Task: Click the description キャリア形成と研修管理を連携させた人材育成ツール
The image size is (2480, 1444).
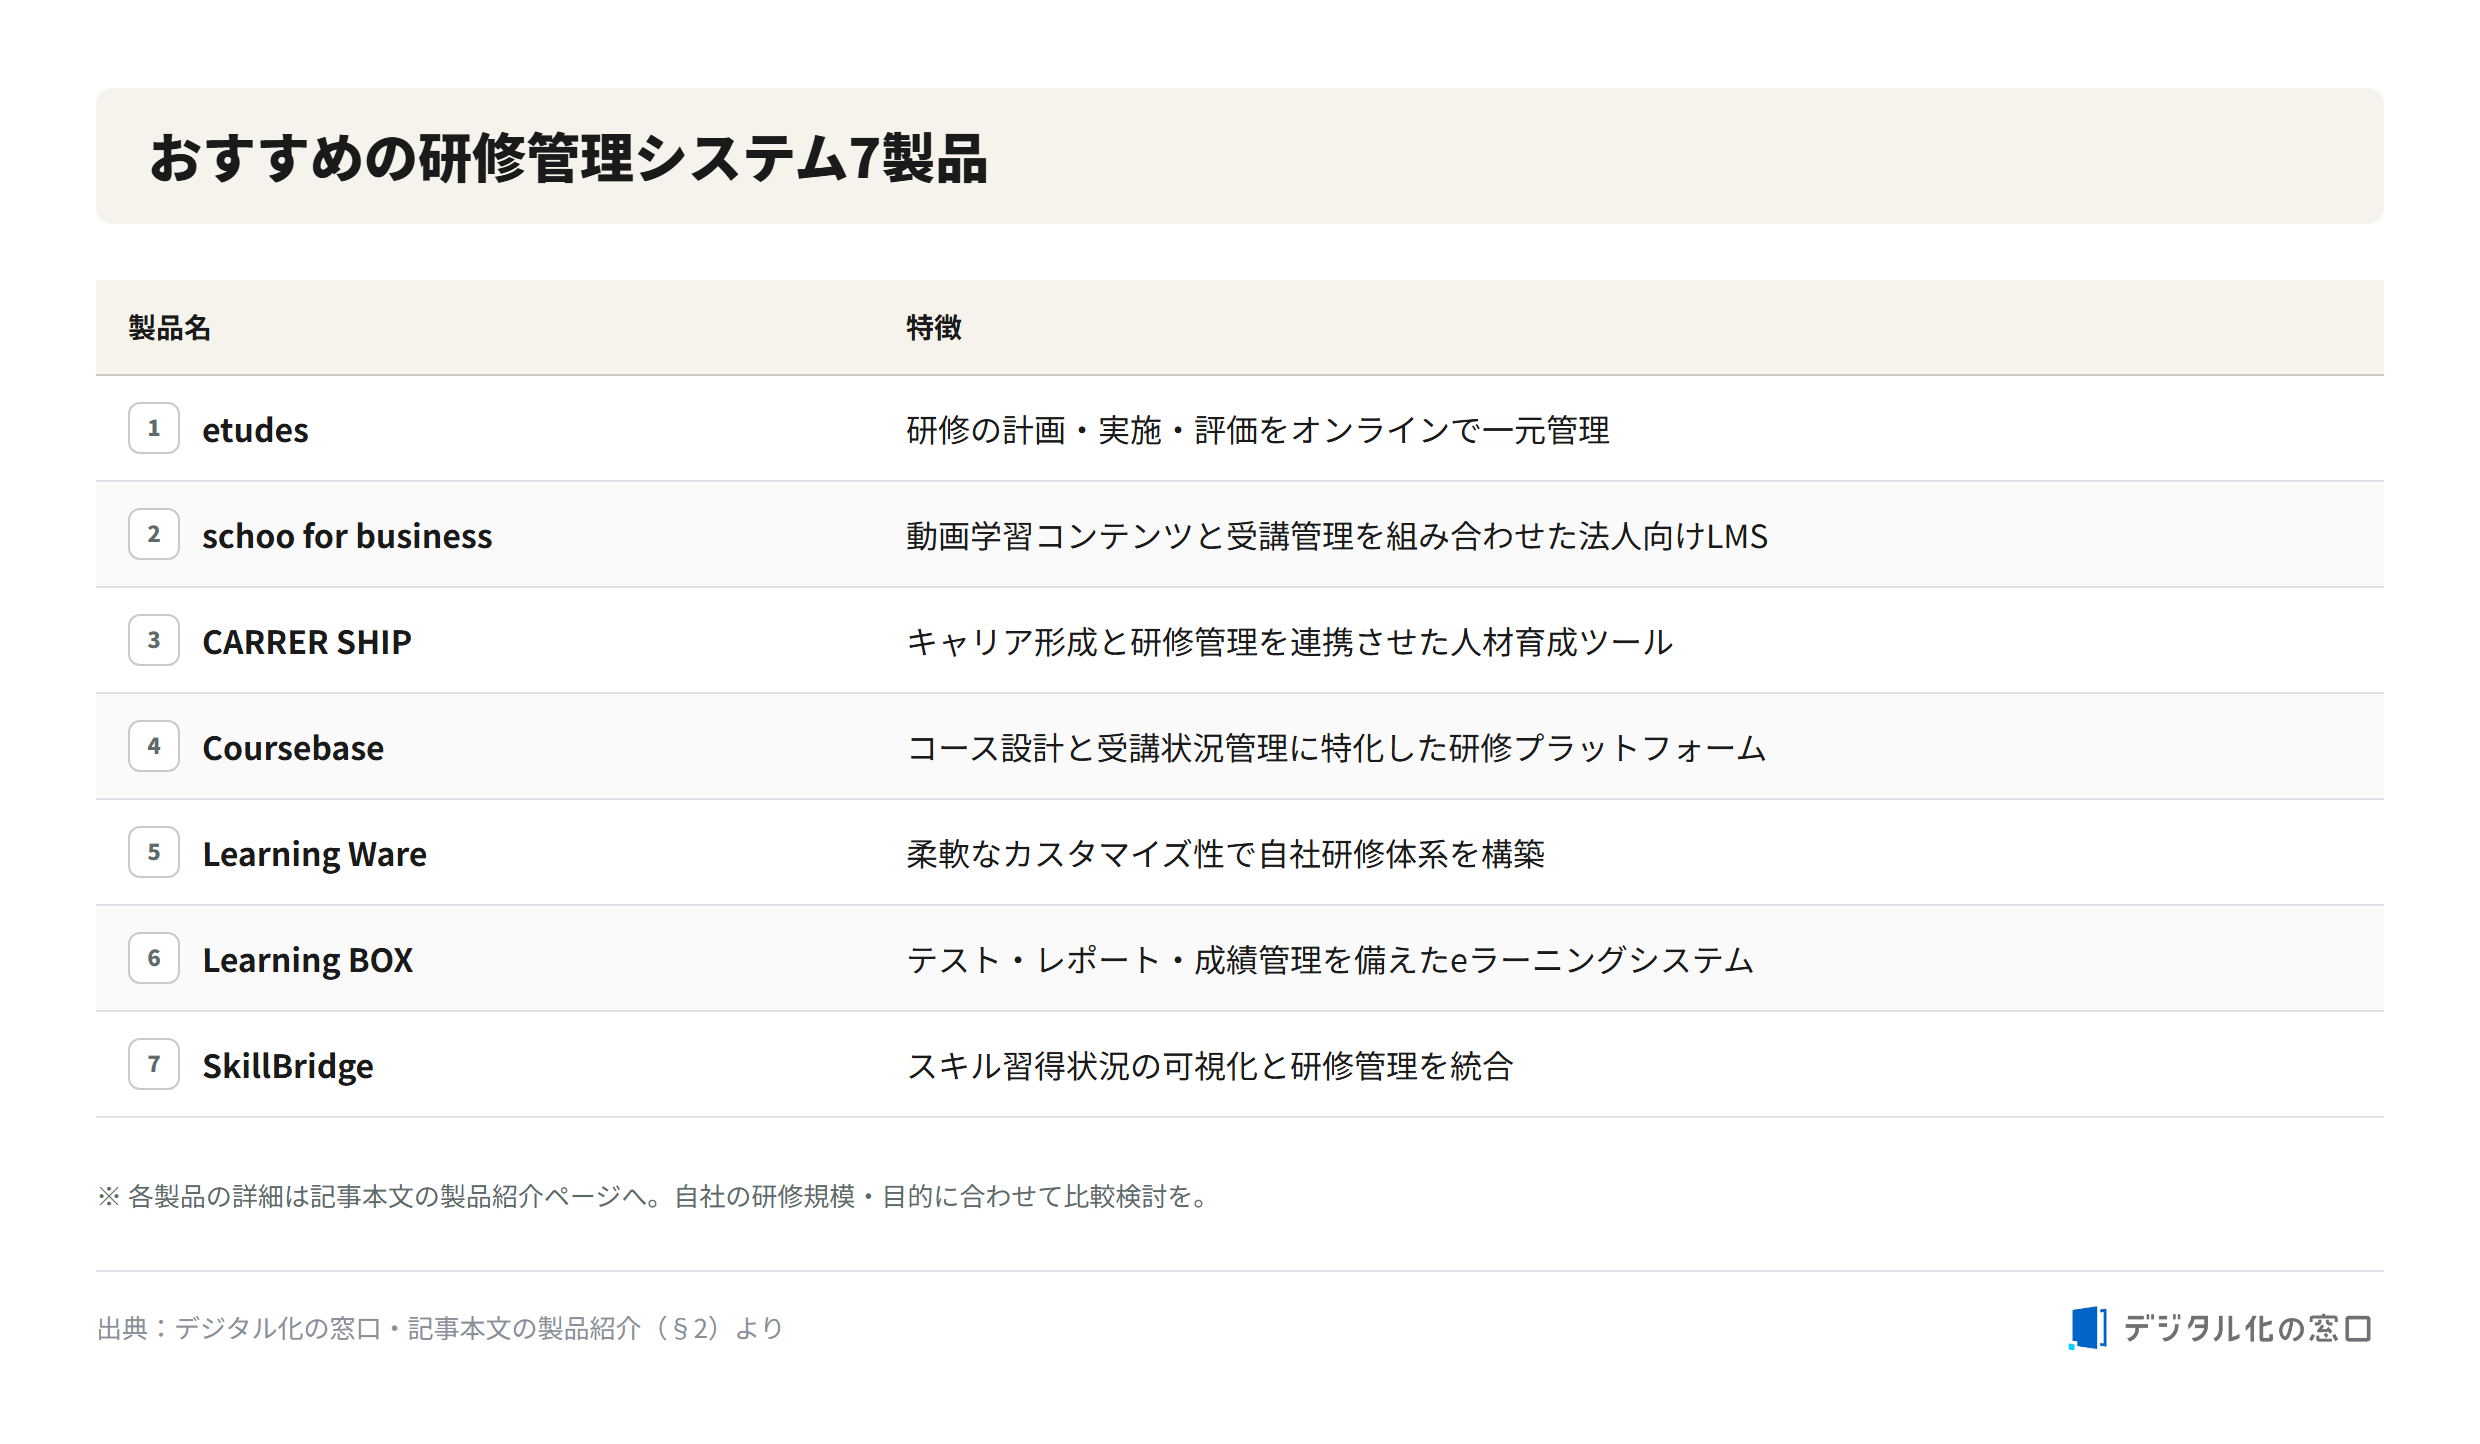Action: [1289, 642]
